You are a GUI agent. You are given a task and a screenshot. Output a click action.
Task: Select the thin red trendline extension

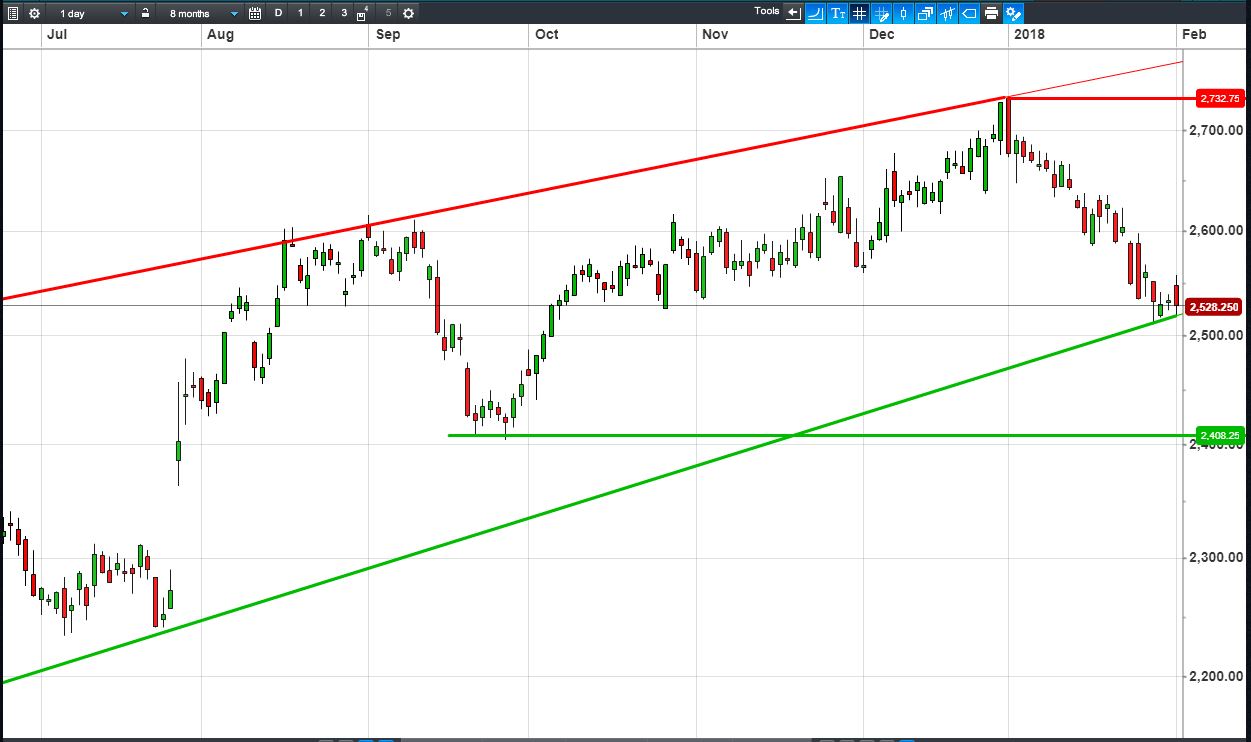point(1095,80)
